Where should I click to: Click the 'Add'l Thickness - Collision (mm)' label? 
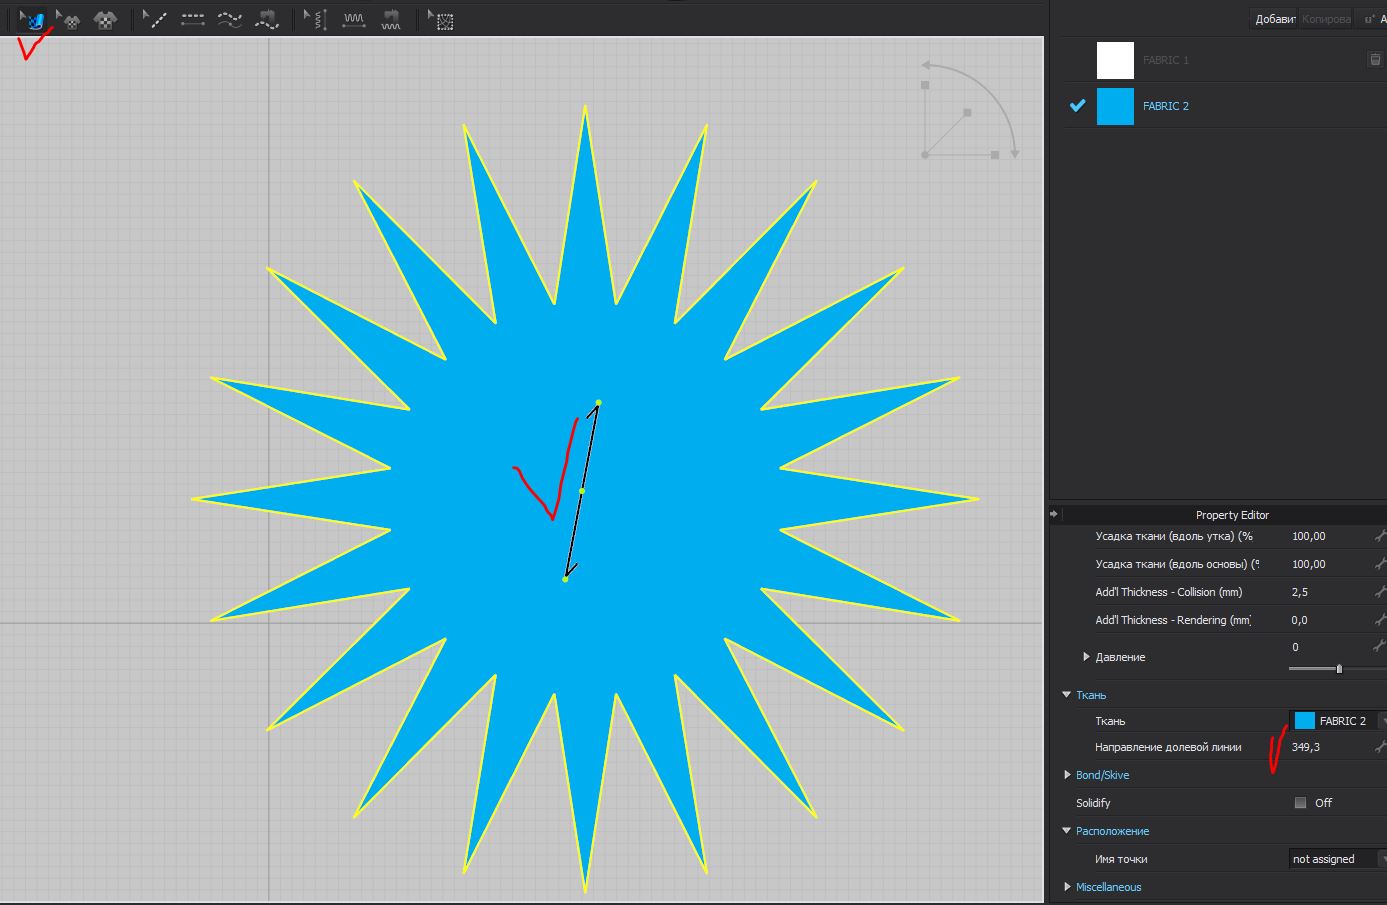[1169, 592]
